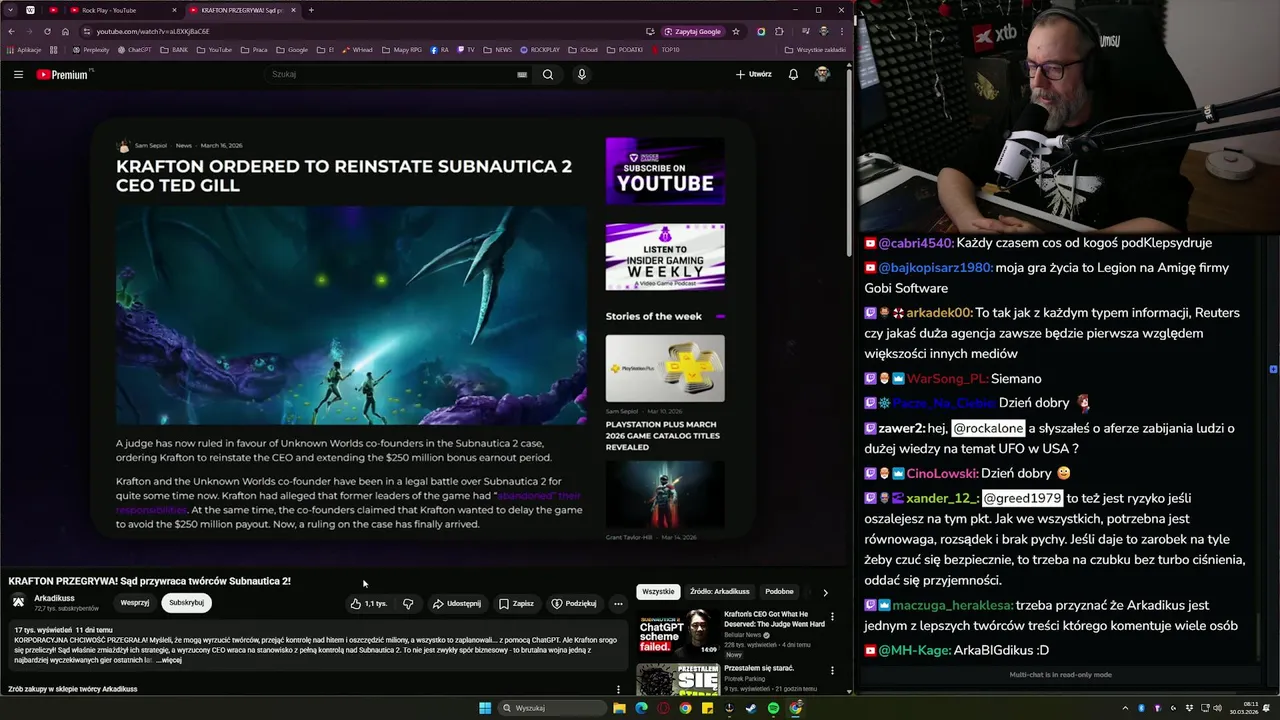
Task: Reload the page in browser toolbar
Action: [47, 31]
